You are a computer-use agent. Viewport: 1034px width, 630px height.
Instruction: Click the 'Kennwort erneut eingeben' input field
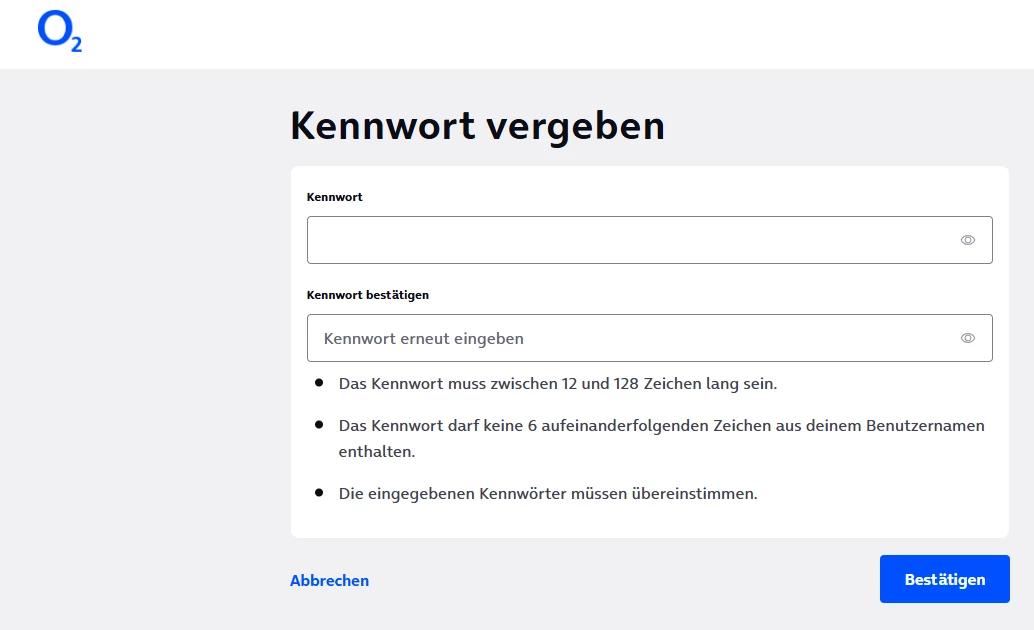coord(630,338)
